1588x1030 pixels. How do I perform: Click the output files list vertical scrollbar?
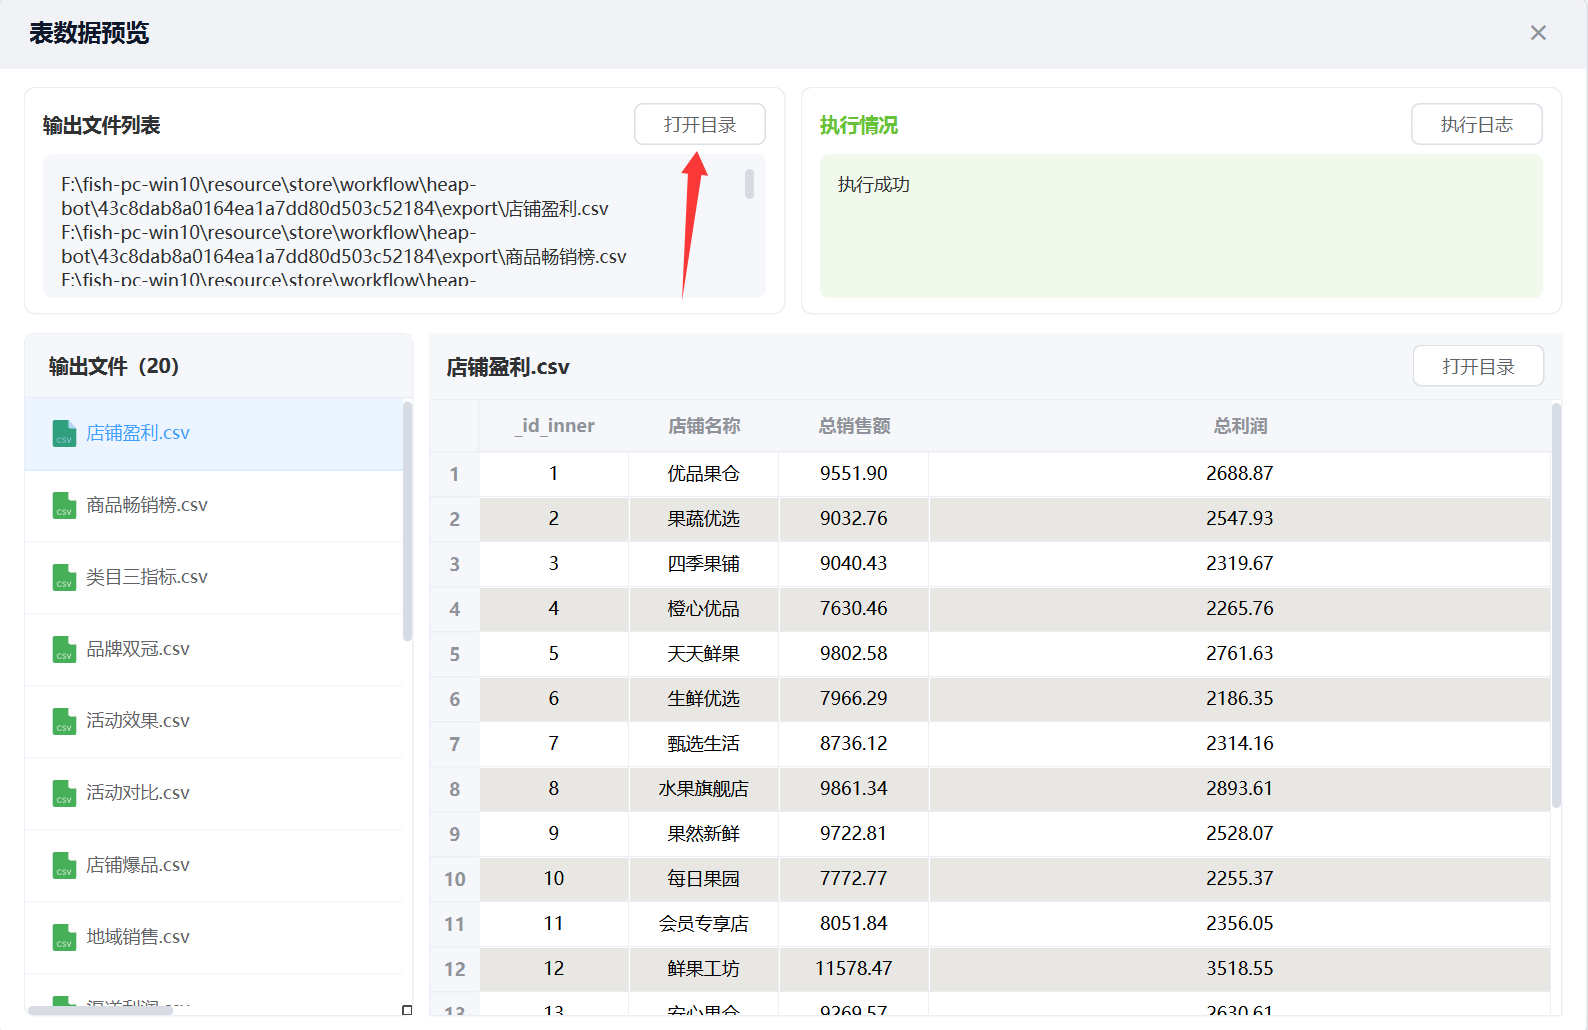pyautogui.click(x=407, y=520)
